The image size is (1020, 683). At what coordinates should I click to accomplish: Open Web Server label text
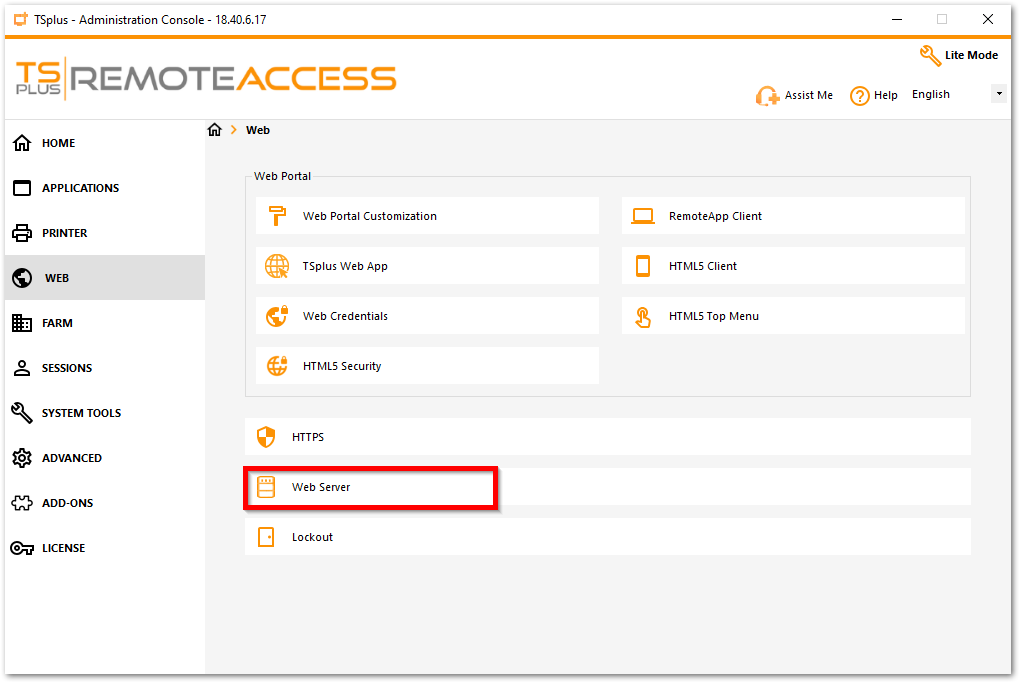pos(321,487)
